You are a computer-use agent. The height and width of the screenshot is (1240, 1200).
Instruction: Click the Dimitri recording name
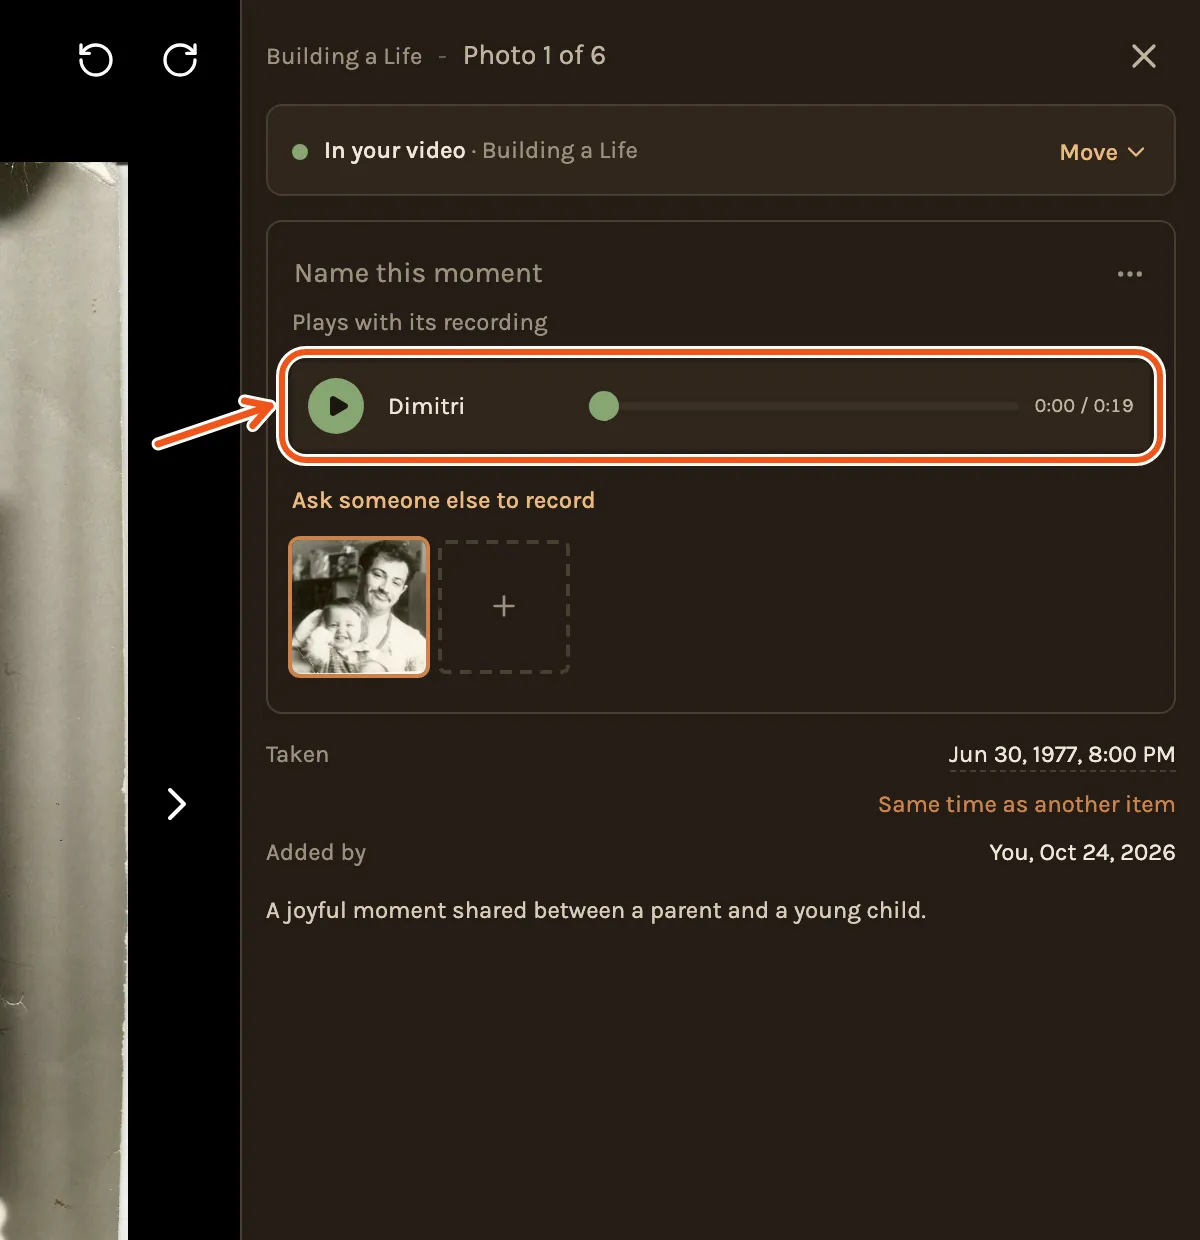click(x=426, y=406)
